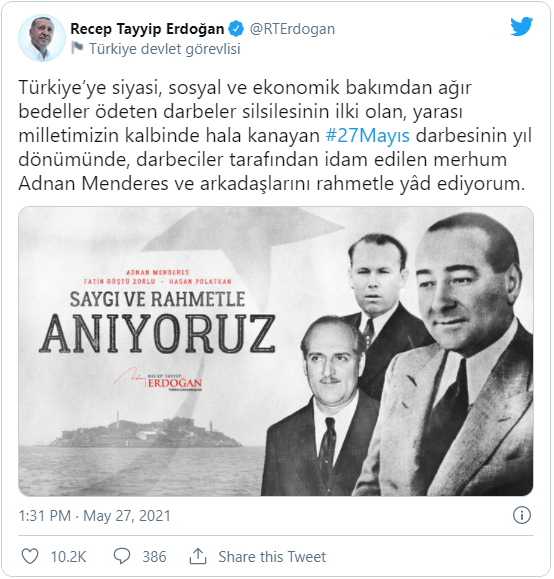Viewport: 554px width, 579px height.
Task: Click the island photo in image
Action: [145, 430]
